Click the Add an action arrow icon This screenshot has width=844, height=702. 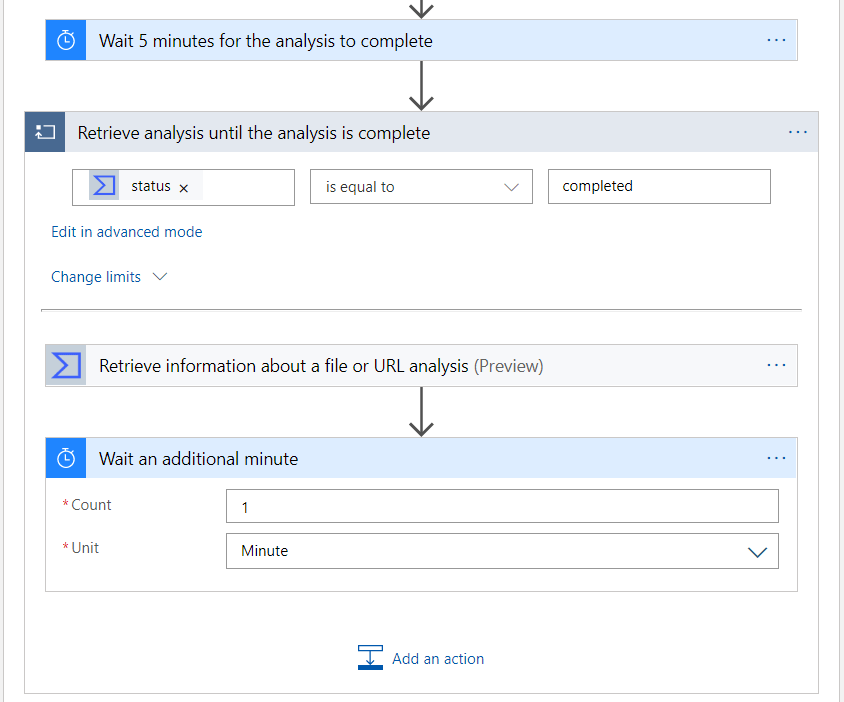click(370, 658)
